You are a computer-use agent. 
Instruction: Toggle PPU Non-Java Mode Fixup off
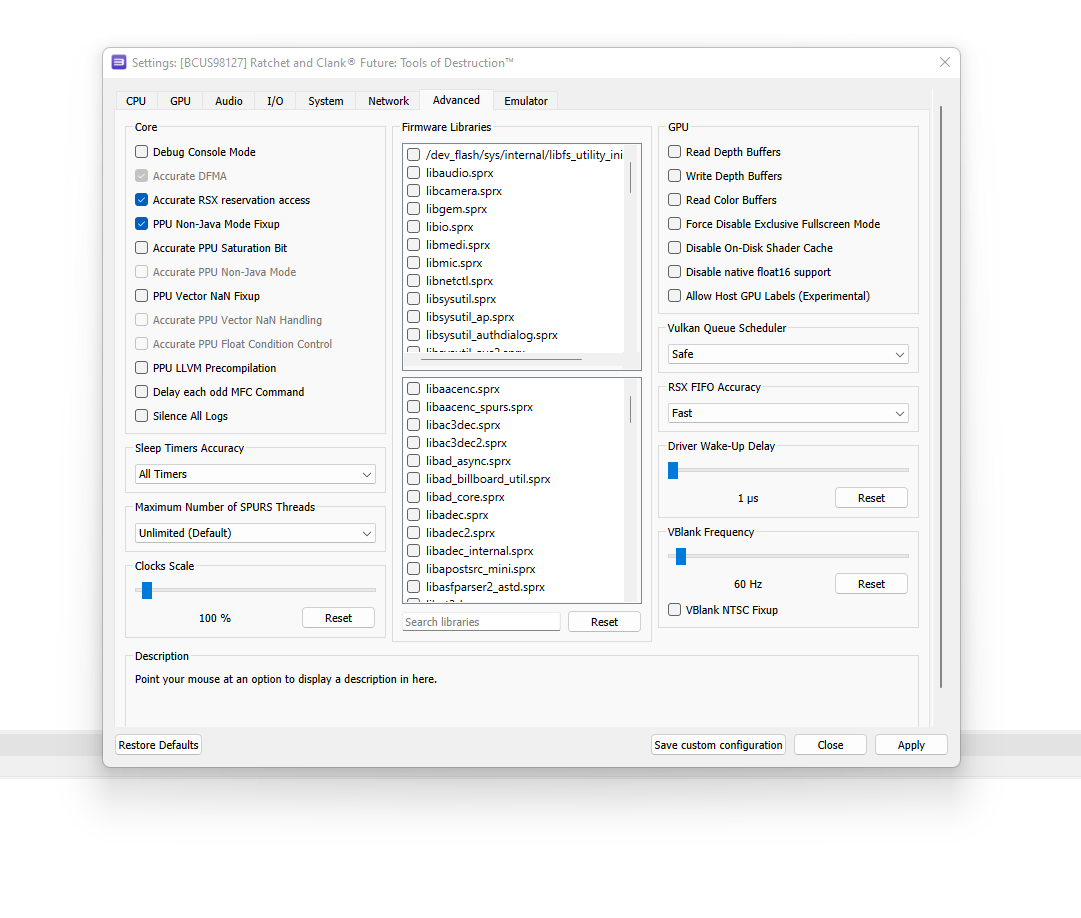141,224
